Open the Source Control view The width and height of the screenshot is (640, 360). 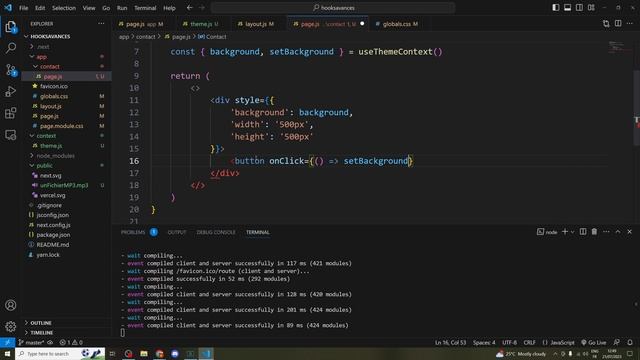[11, 70]
